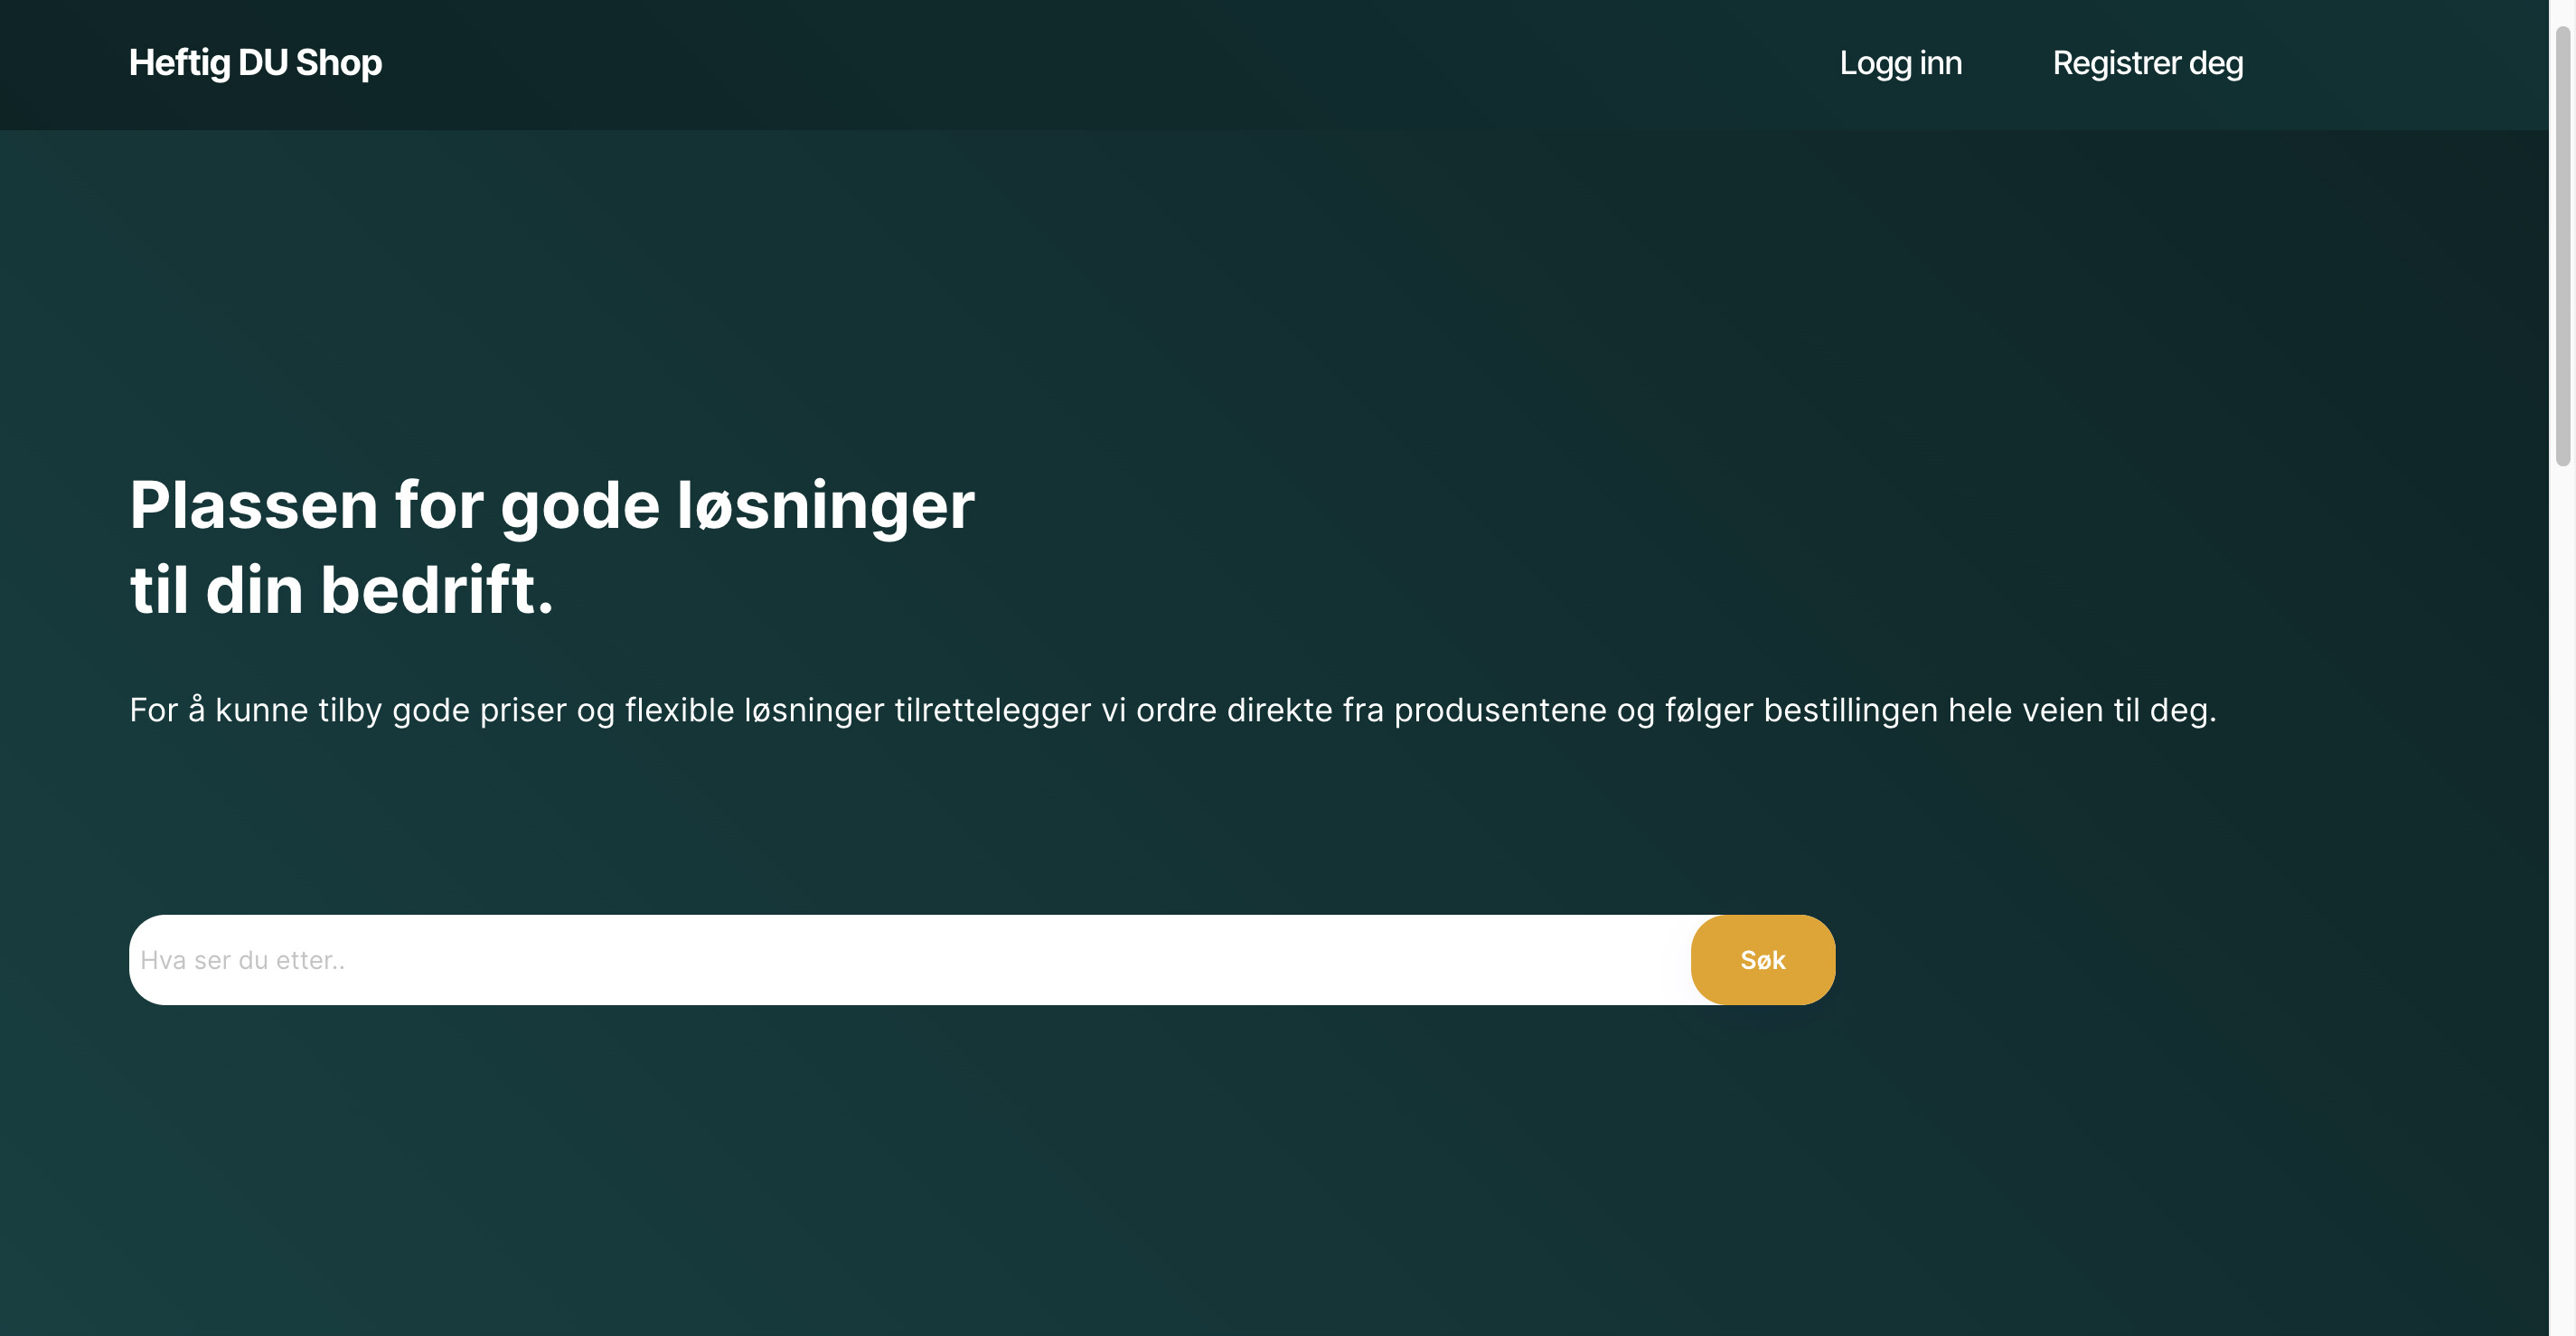Click the yellow Søk button
Screen dimensions: 2576x1336
tap(1762, 960)
